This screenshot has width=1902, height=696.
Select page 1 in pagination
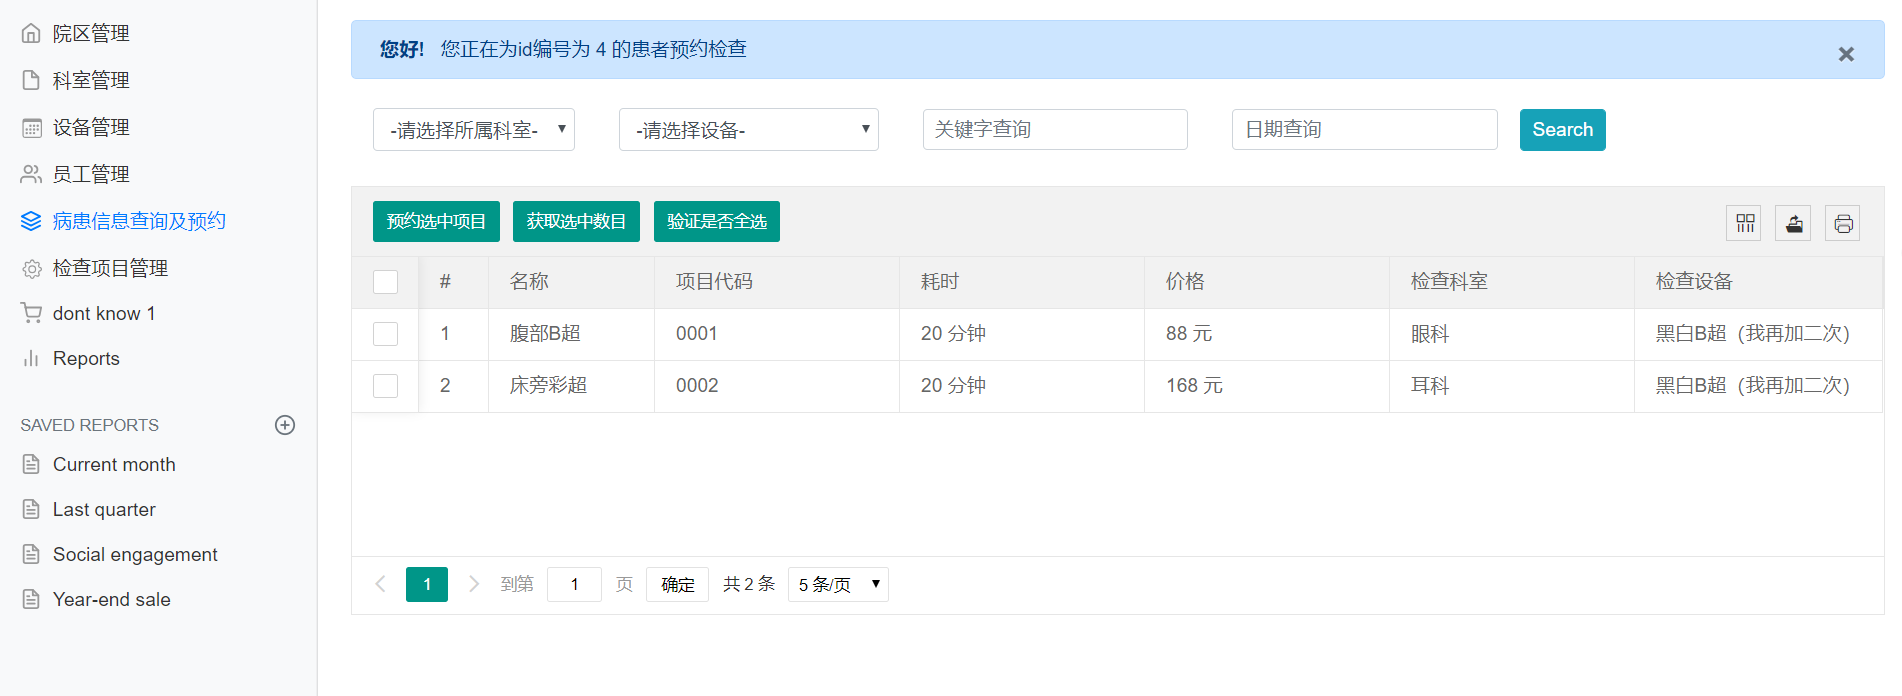[x=427, y=584]
